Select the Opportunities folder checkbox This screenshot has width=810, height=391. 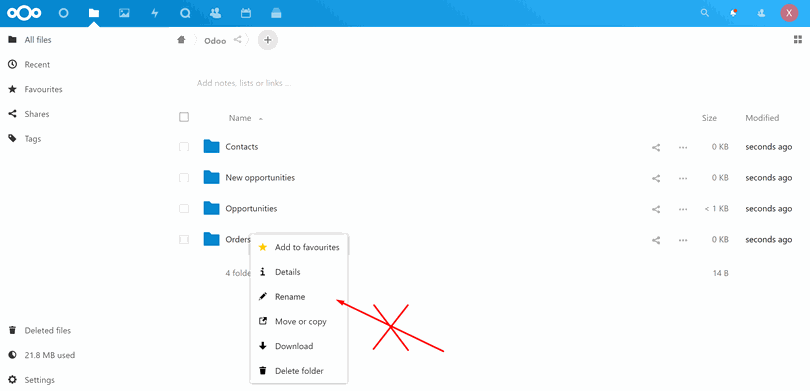[184, 209]
